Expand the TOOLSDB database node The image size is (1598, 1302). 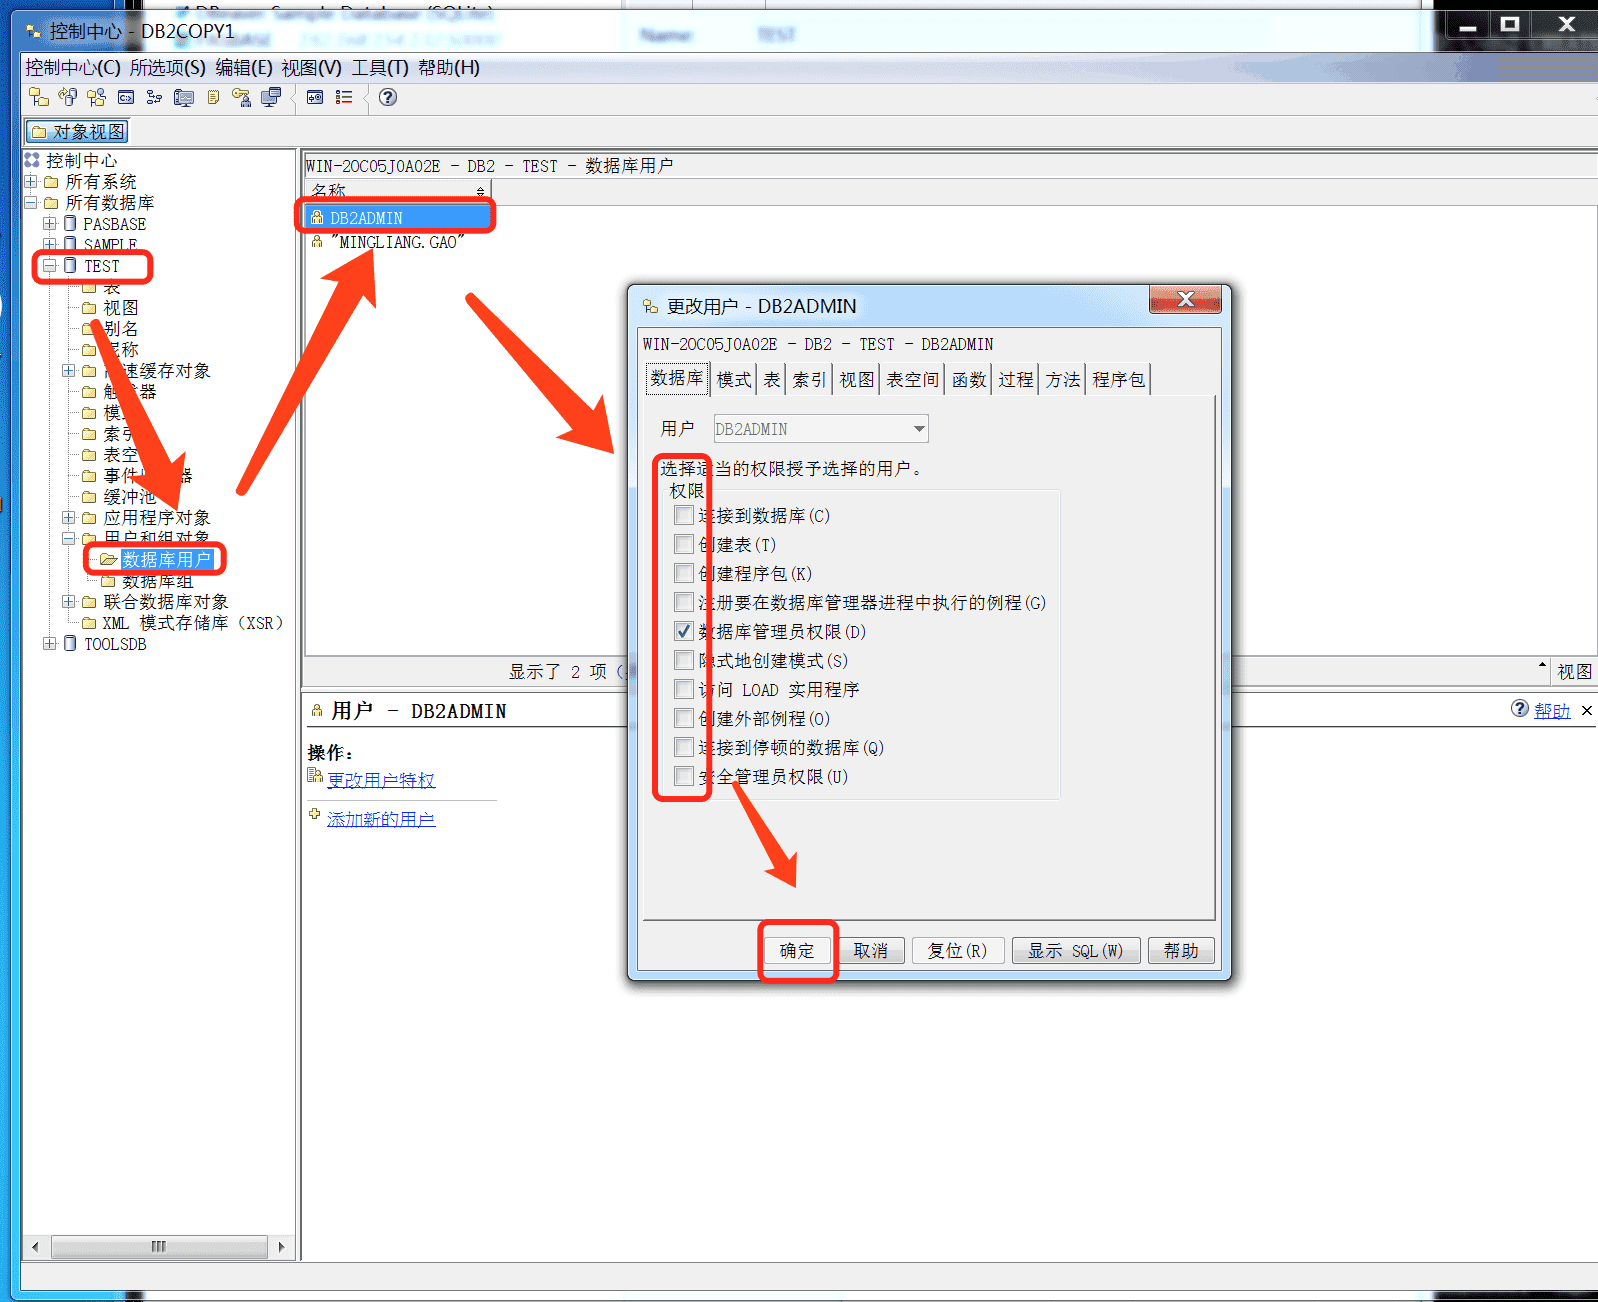coord(49,644)
